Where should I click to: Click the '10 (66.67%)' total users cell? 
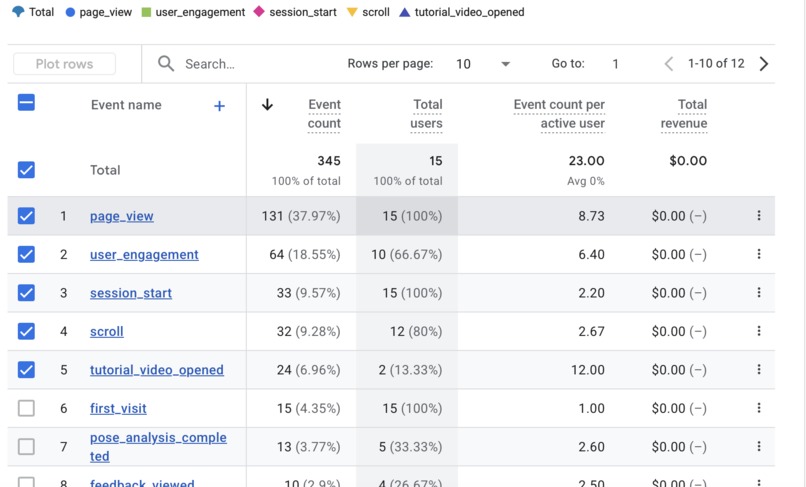pyautogui.click(x=407, y=255)
